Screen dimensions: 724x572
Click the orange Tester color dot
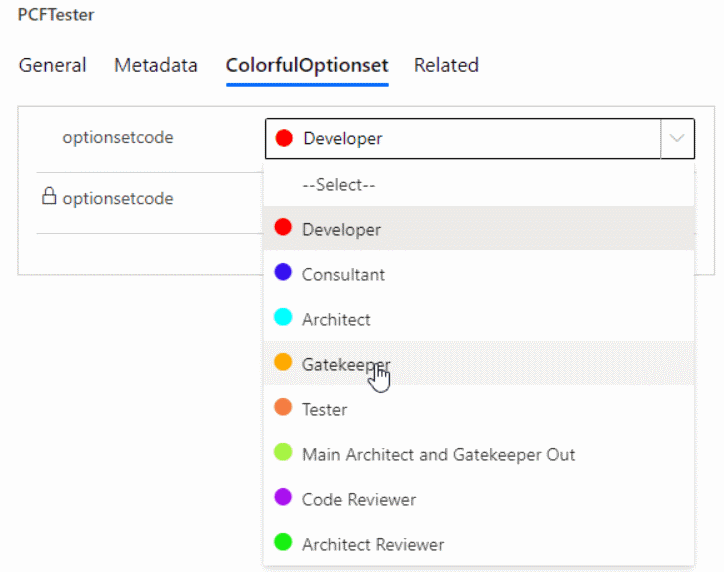coord(283,407)
